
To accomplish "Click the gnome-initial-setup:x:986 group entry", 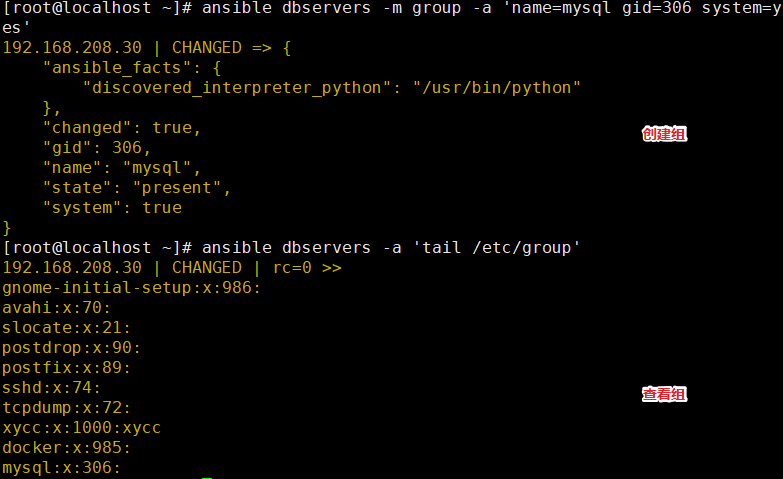I will pyautogui.click(x=131, y=288).
